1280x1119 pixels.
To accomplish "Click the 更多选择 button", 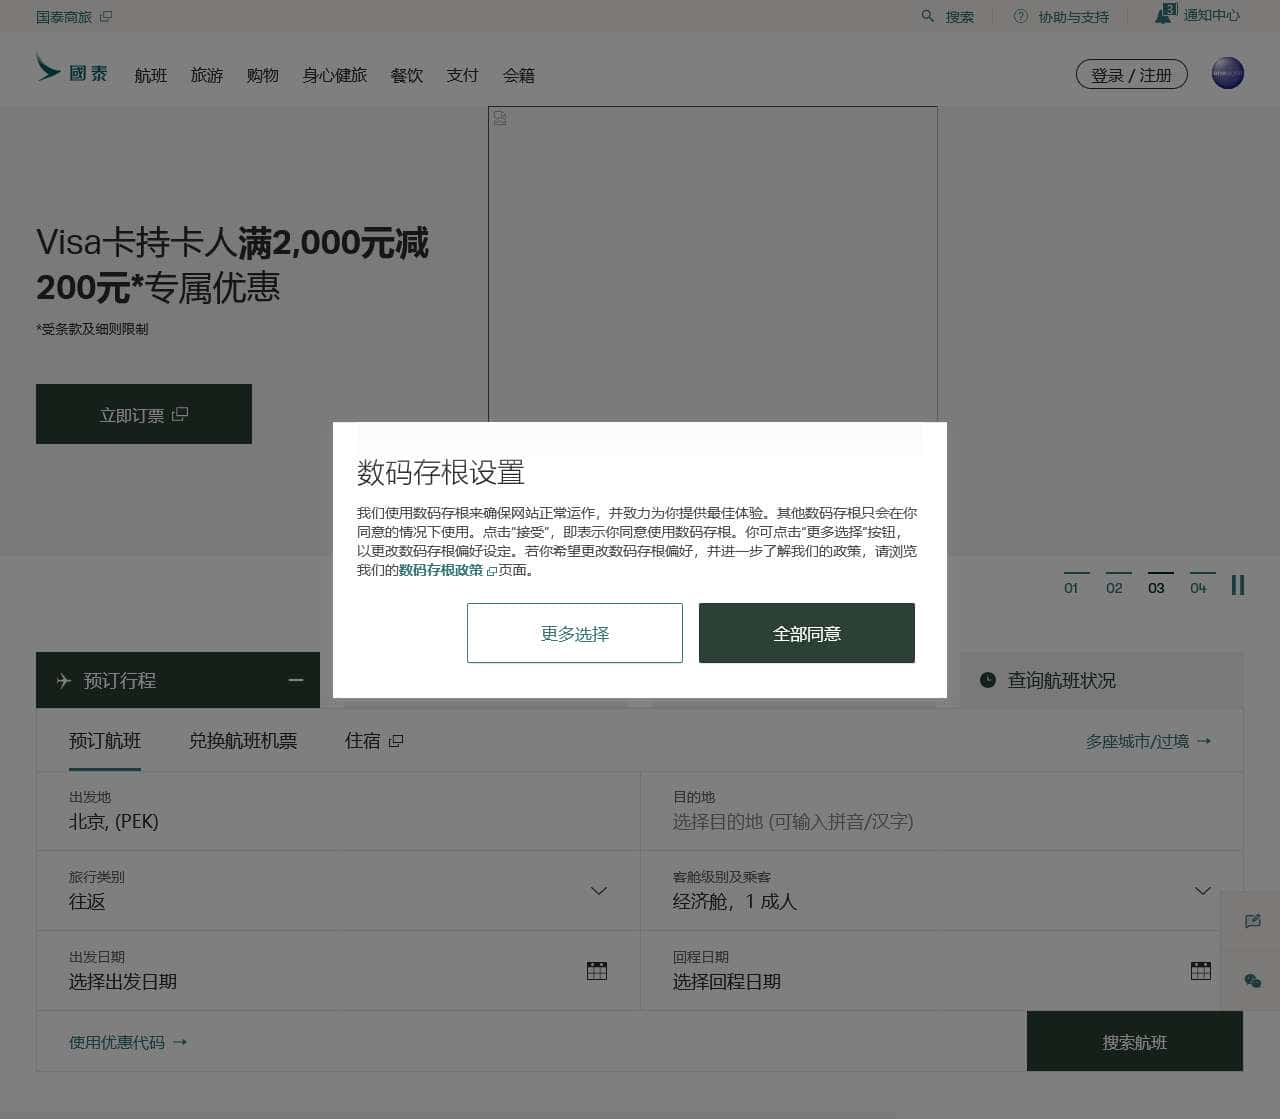I will pos(575,633).
